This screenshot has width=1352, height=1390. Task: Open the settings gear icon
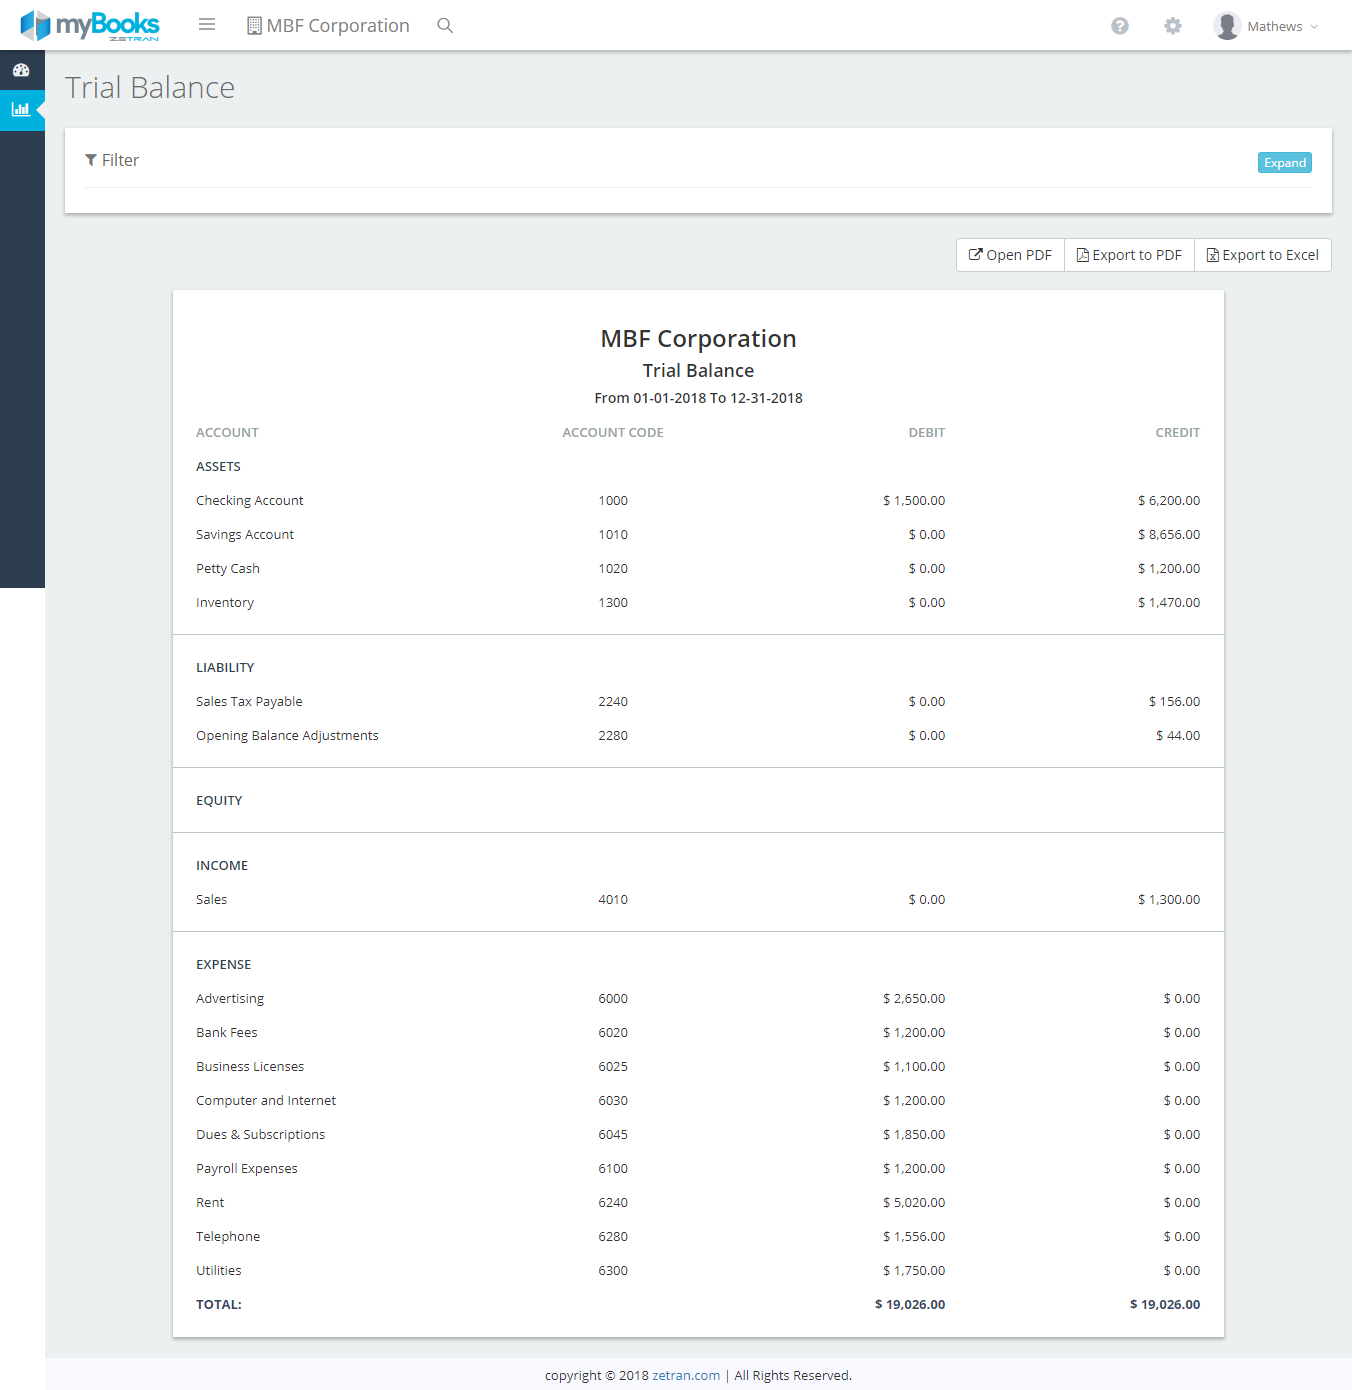(1173, 26)
